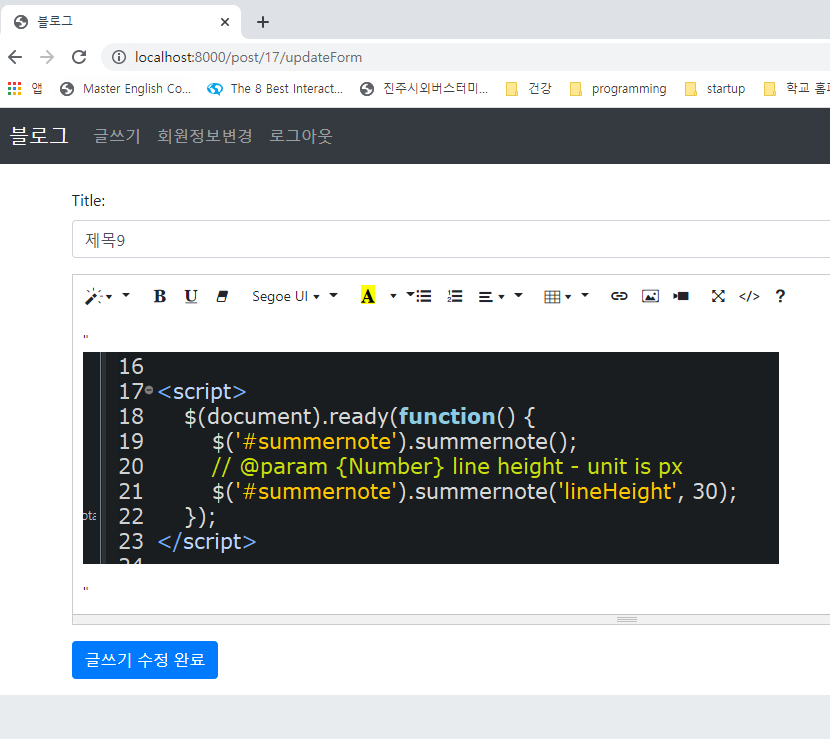The image size is (830, 739).
Task: Open The 8 Best Interact... bookmark
Action: pyautogui.click(x=275, y=88)
